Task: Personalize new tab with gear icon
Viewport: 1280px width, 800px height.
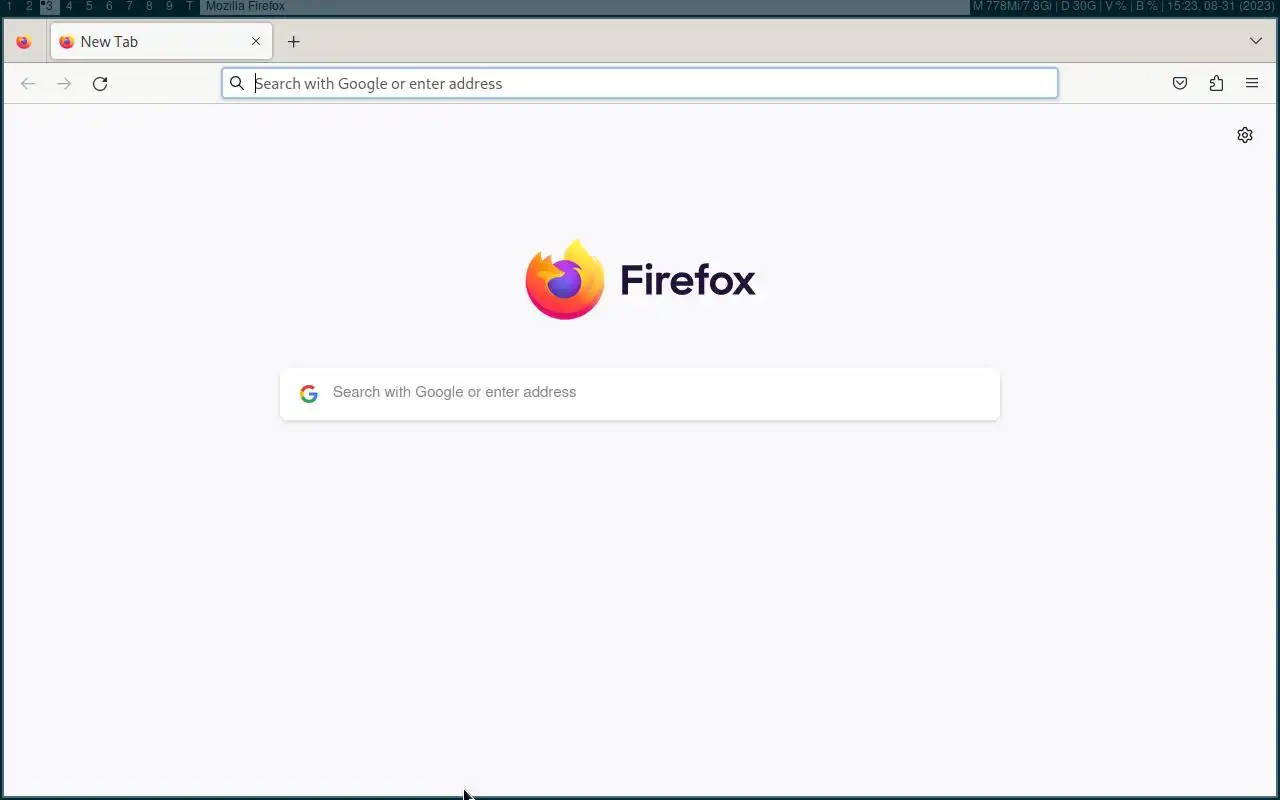Action: 1245,135
